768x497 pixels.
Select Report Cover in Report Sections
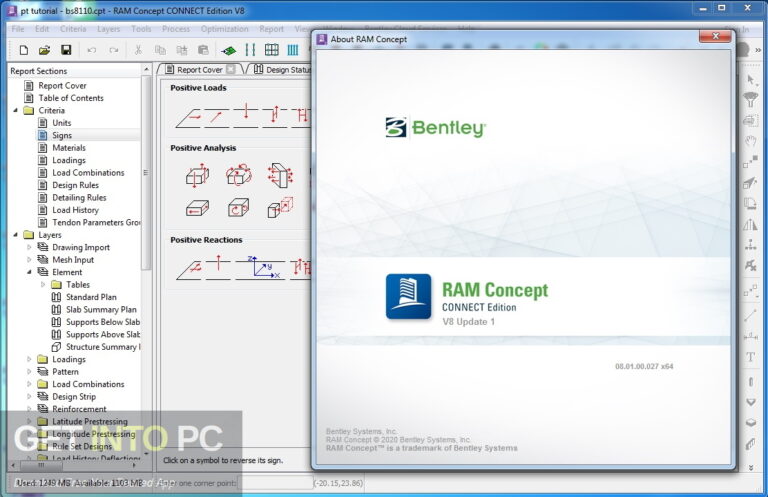tap(62, 85)
